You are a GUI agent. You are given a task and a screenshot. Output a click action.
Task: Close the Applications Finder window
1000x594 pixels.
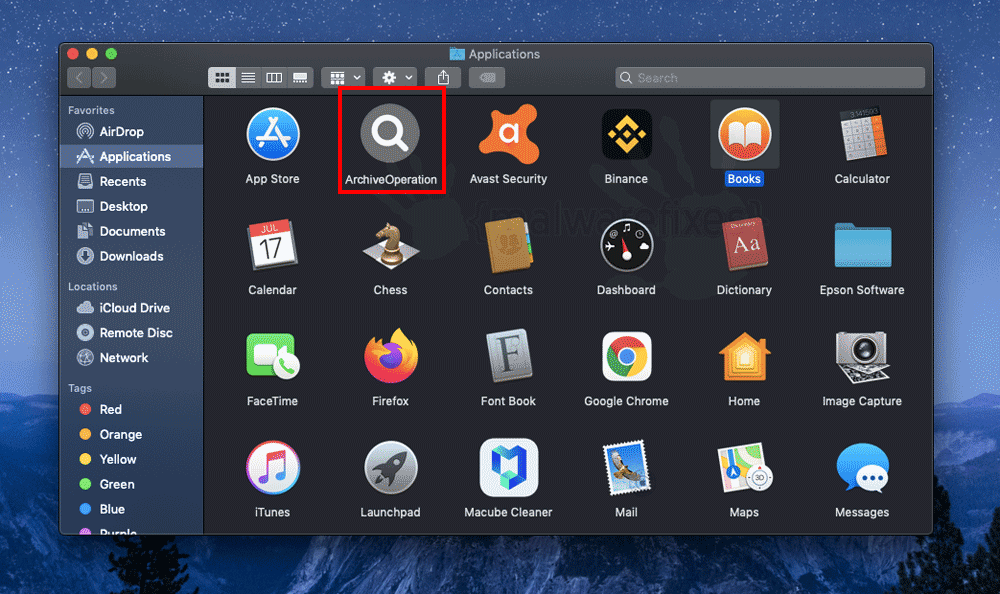[73, 54]
